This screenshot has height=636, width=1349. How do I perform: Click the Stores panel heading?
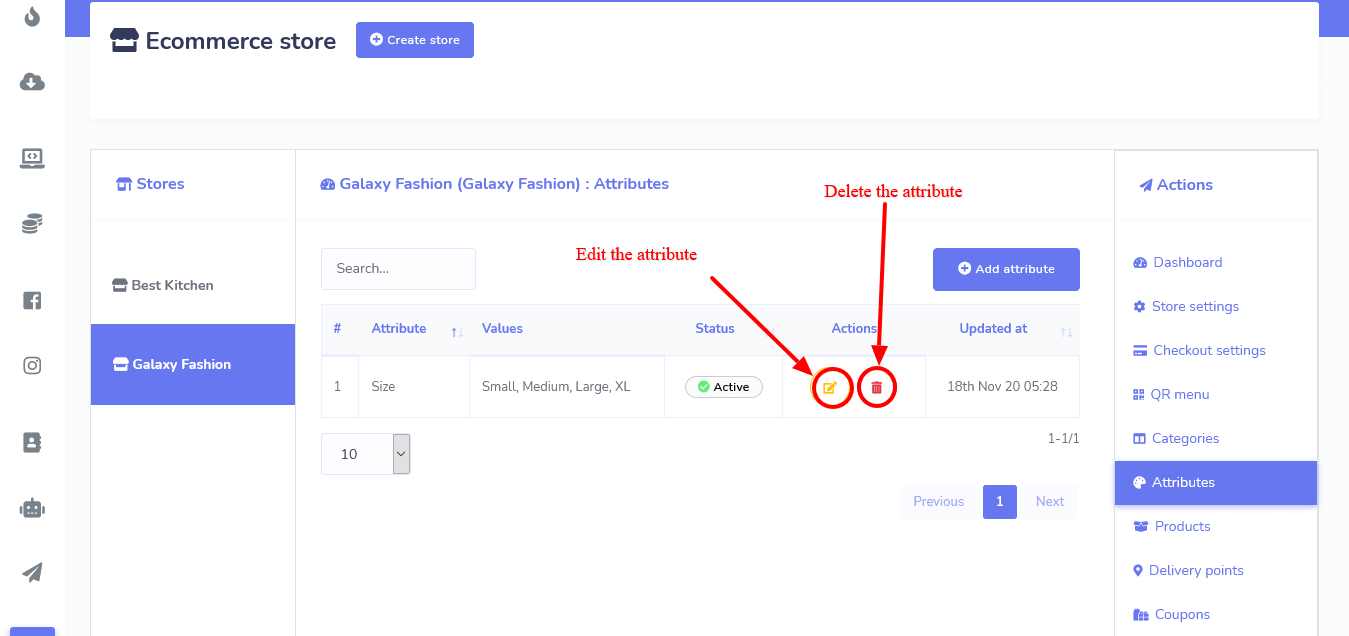click(x=151, y=184)
